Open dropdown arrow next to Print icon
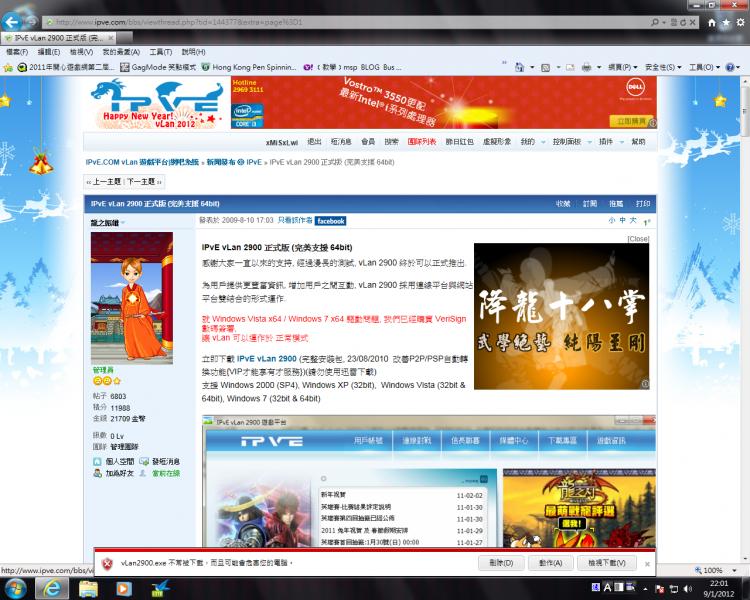The image size is (750, 600). click(599, 67)
